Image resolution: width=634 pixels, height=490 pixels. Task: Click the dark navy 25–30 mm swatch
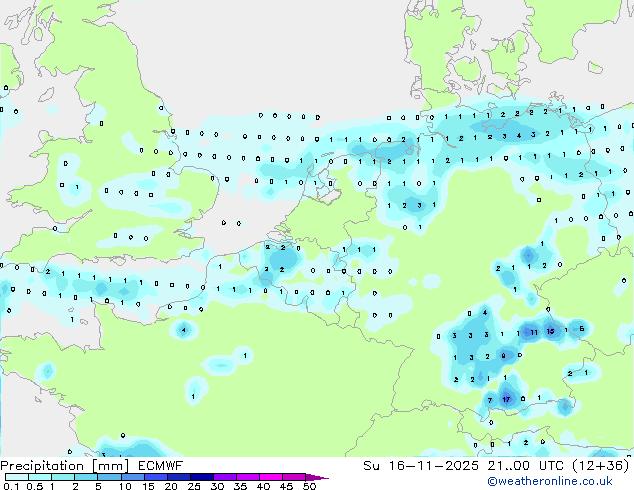pyautogui.click(x=201, y=477)
